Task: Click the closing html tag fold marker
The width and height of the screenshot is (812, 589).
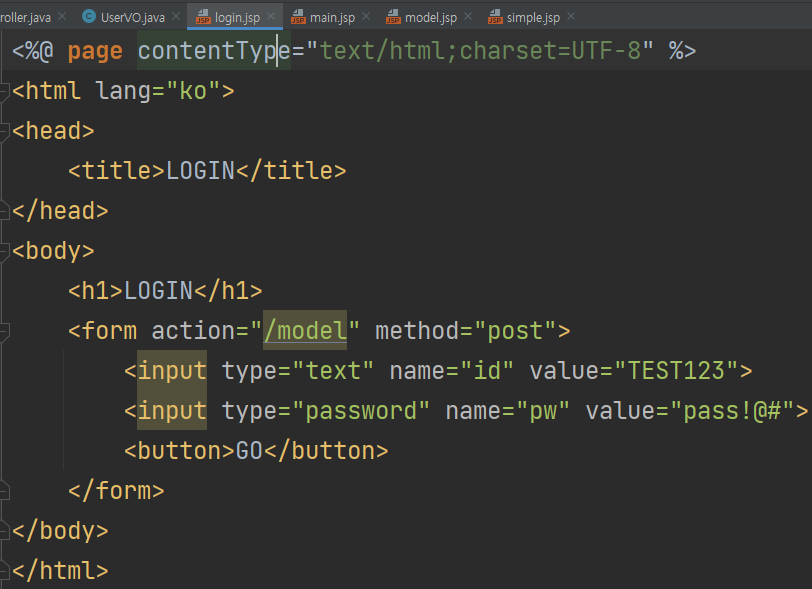Action: point(4,571)
